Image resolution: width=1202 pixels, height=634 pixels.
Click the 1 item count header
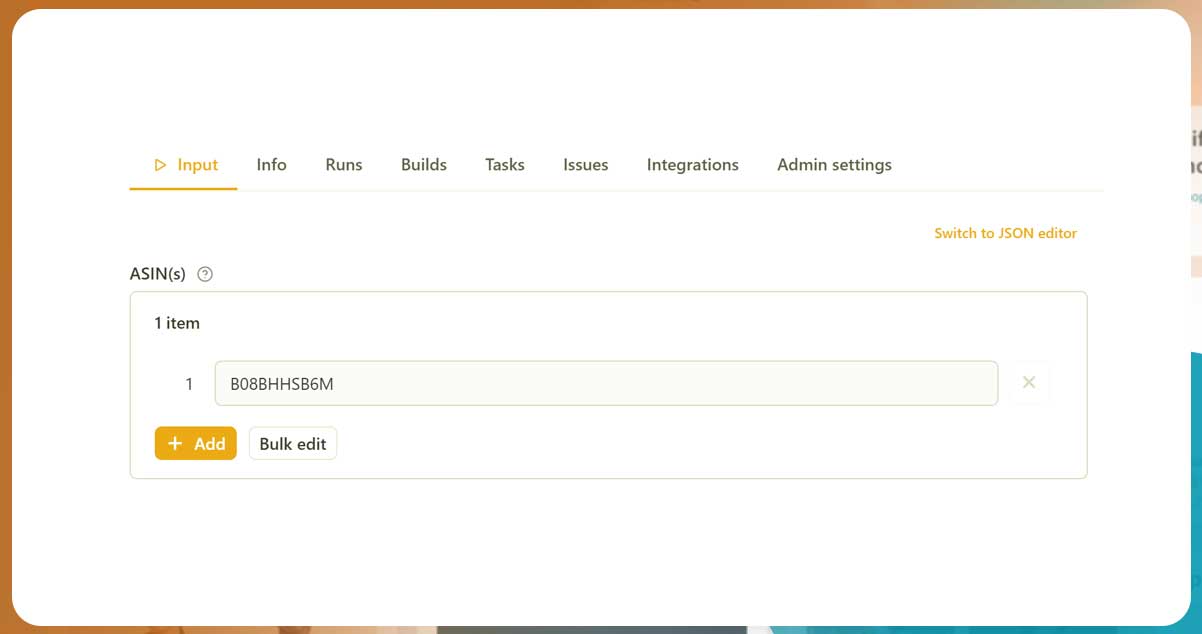click(177, 322)
